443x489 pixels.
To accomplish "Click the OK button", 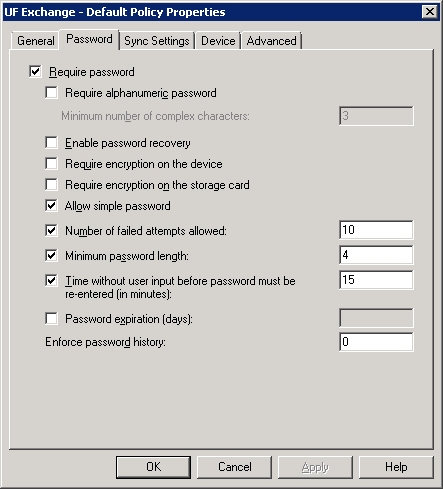I will pos(153,467).
